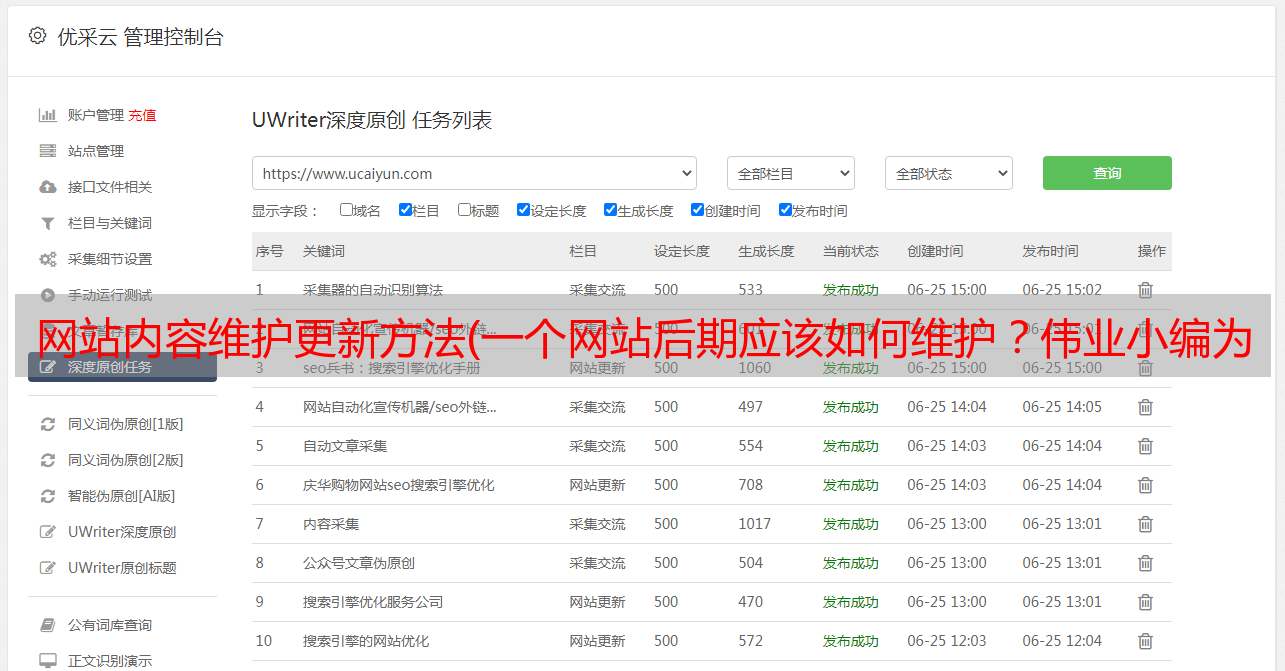Click the 栏目与关键词 filter icon
This screenshot has width=1285, height=671.
point(47,223)
